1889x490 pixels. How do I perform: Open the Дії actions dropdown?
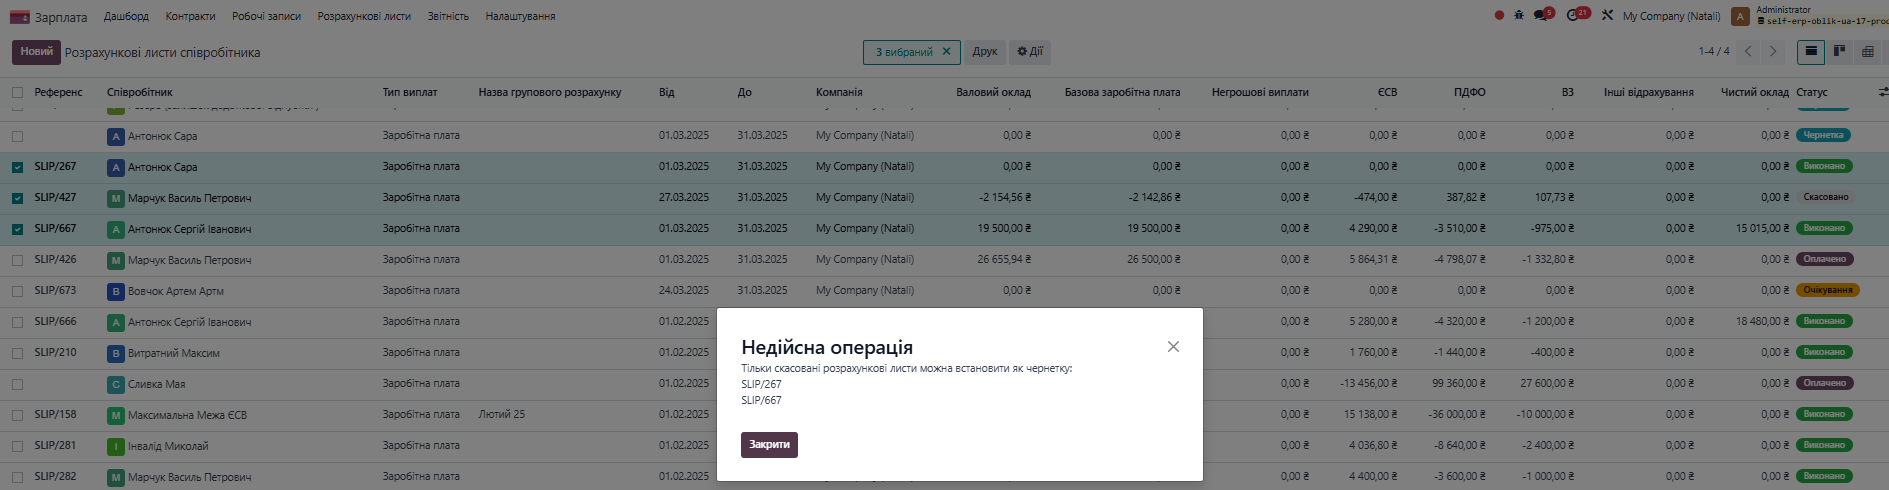pyautogui.click(x=1029, y=52)
